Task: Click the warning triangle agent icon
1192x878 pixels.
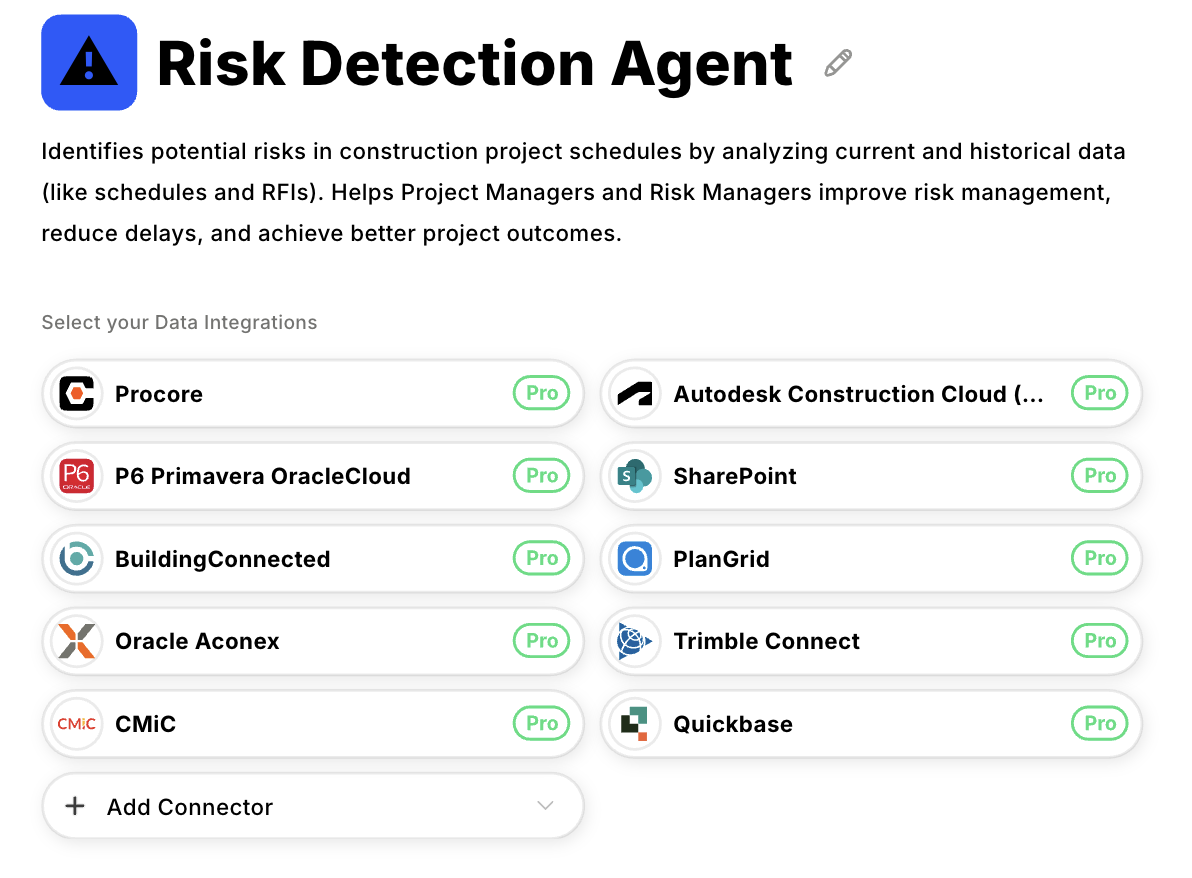Action: (87, 62)
